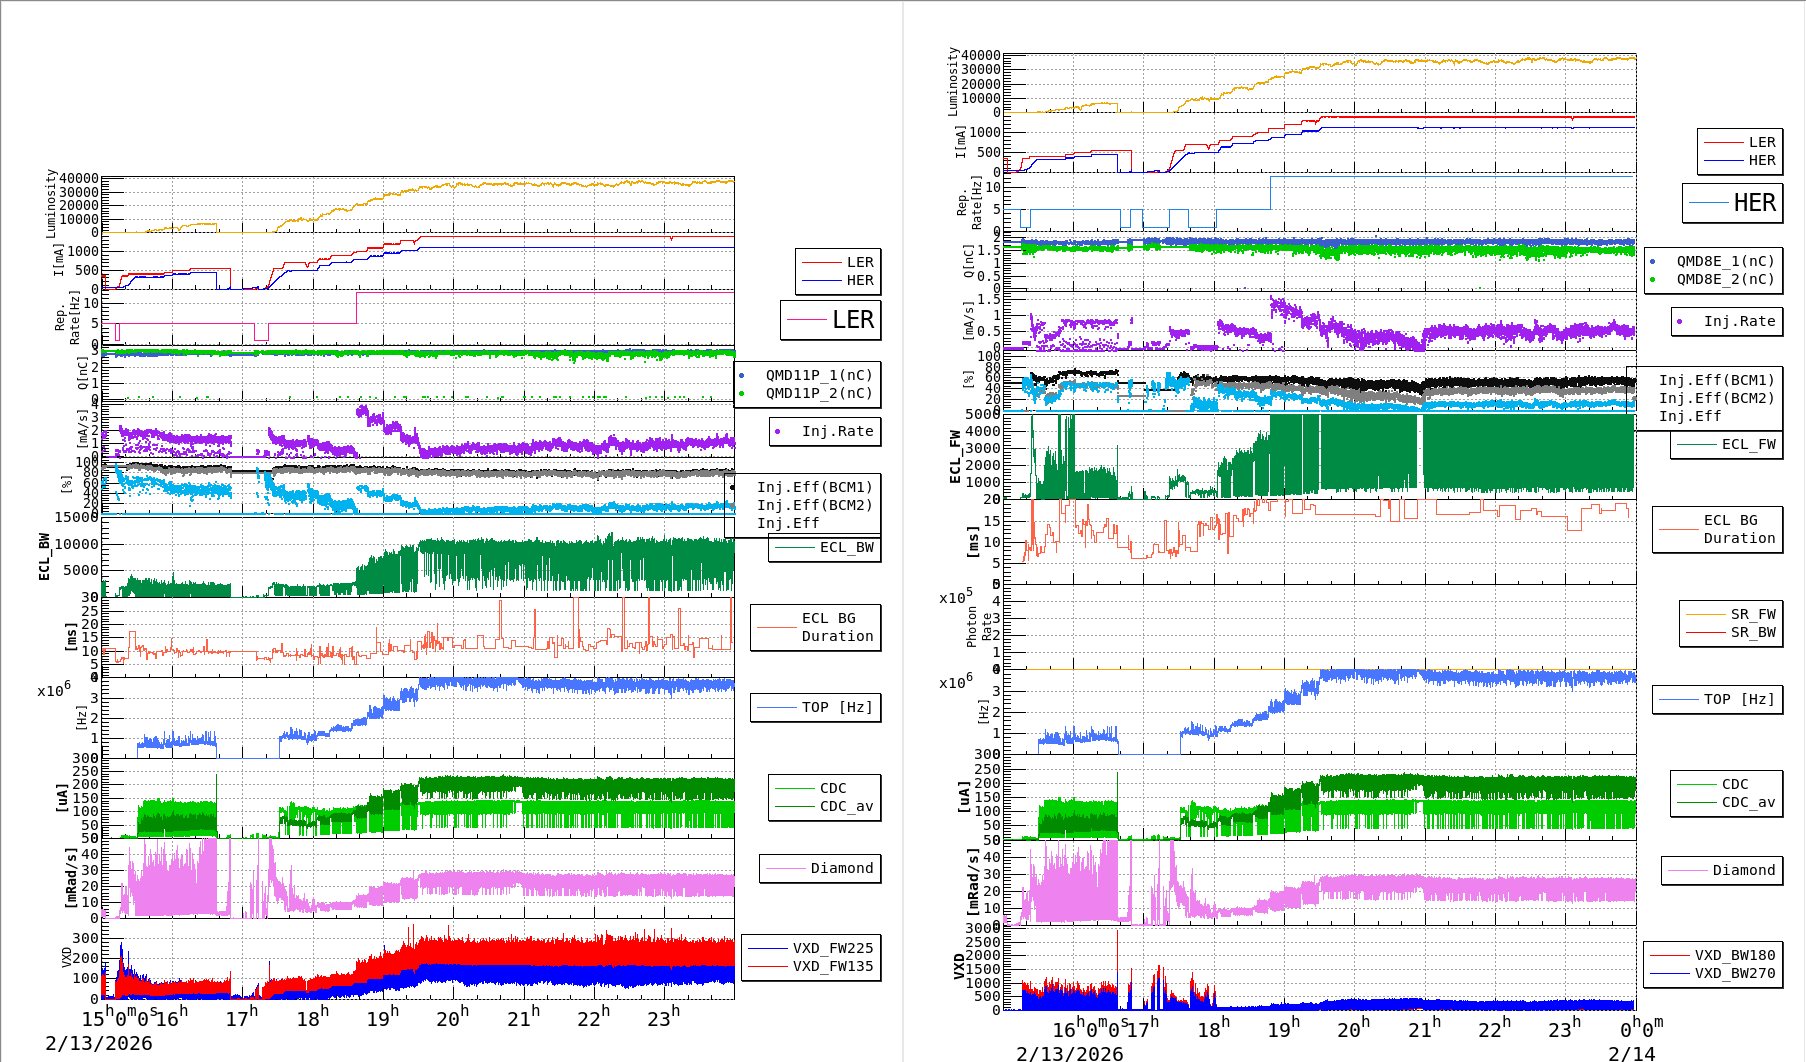Click the 2/14 date label
Image resolution: width=1806 pixels, height=1062 pixels.
[1631, 1053]
